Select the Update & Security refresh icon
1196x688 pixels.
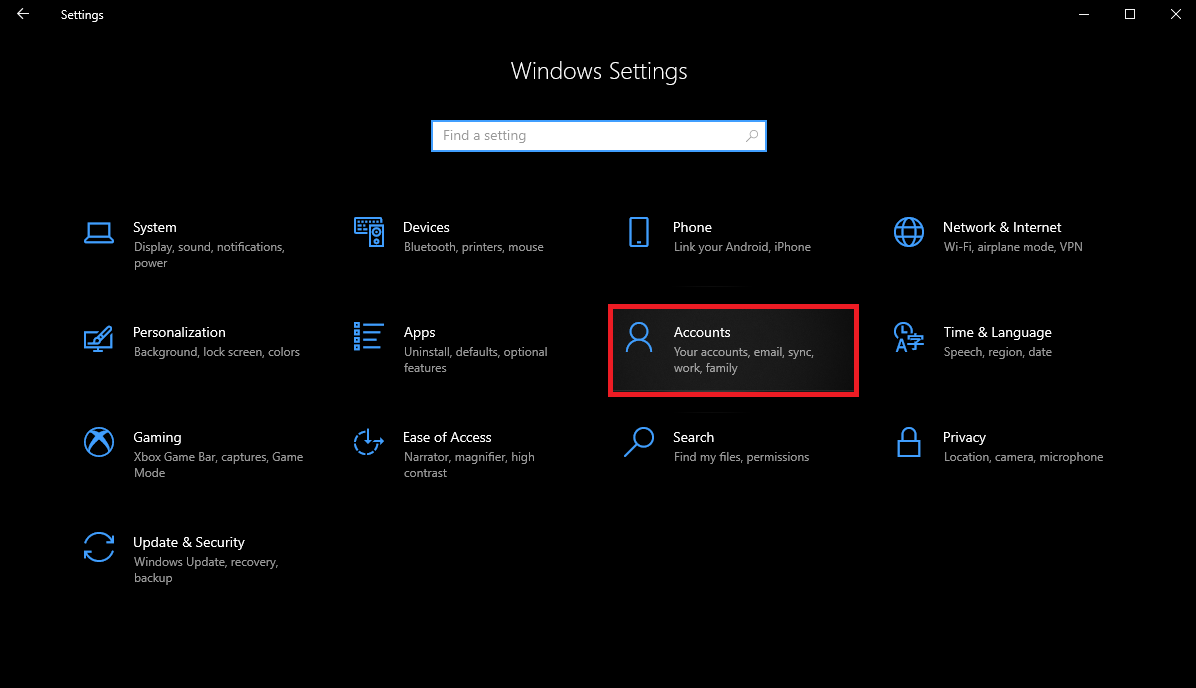pyautogui.click(x=99, y=547)
